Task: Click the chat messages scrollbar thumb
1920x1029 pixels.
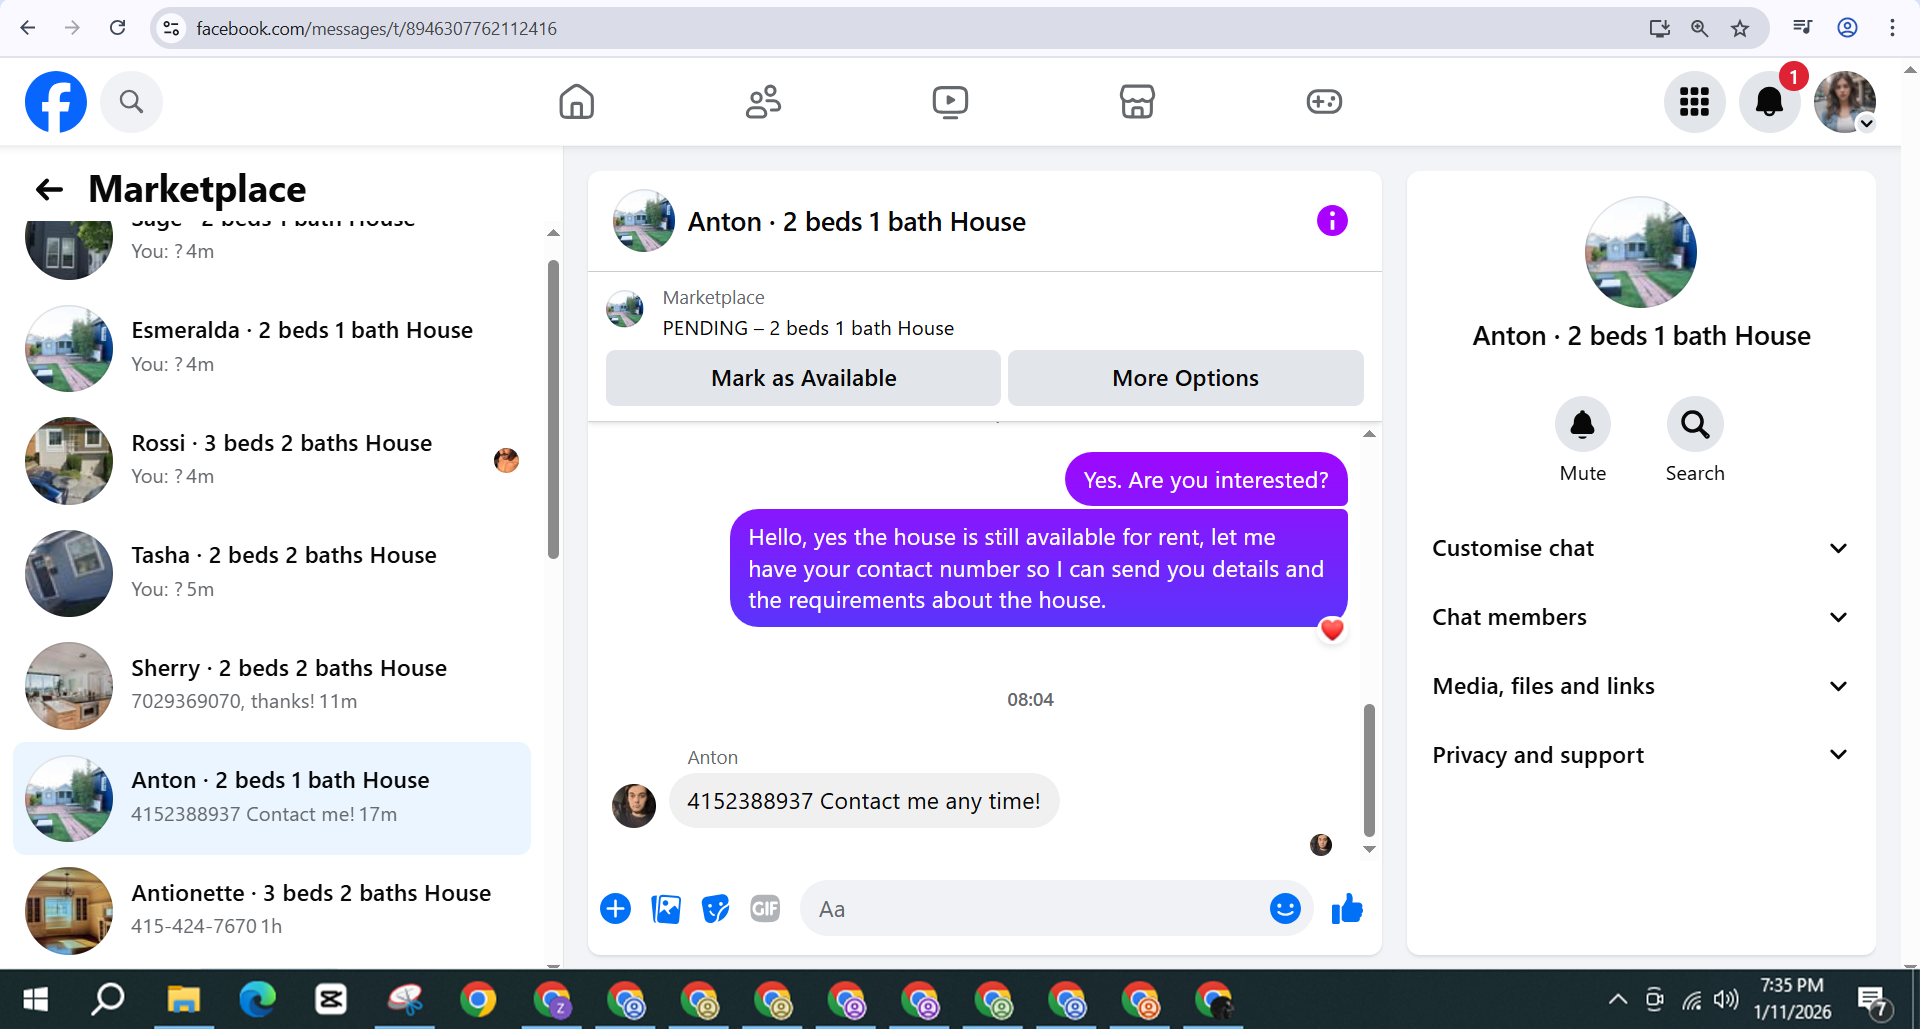Action: tap(1369, 770)
